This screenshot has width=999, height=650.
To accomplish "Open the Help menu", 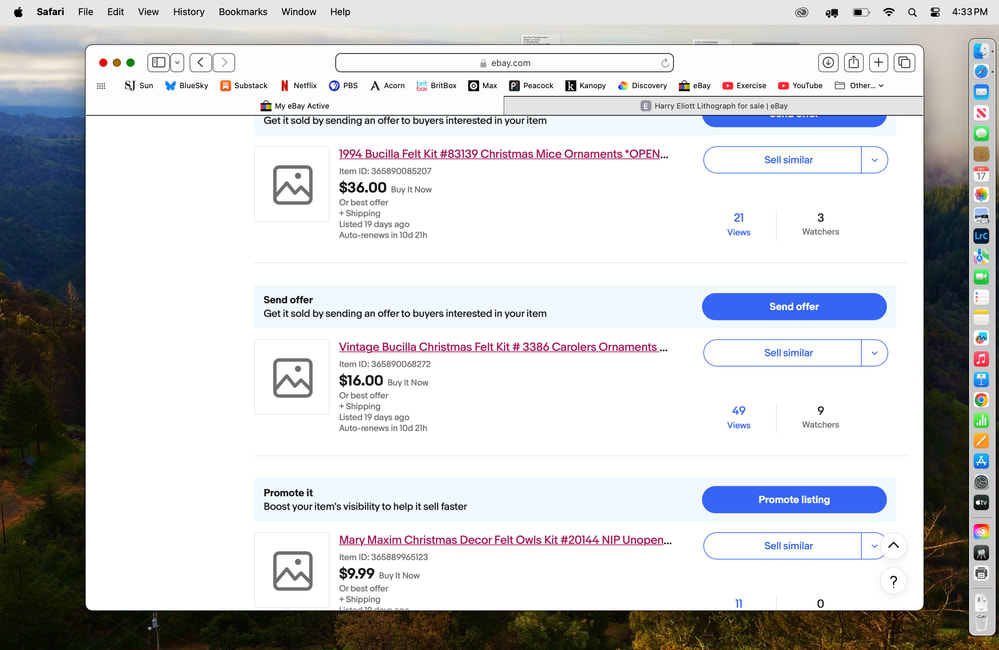I will point(340,12).
